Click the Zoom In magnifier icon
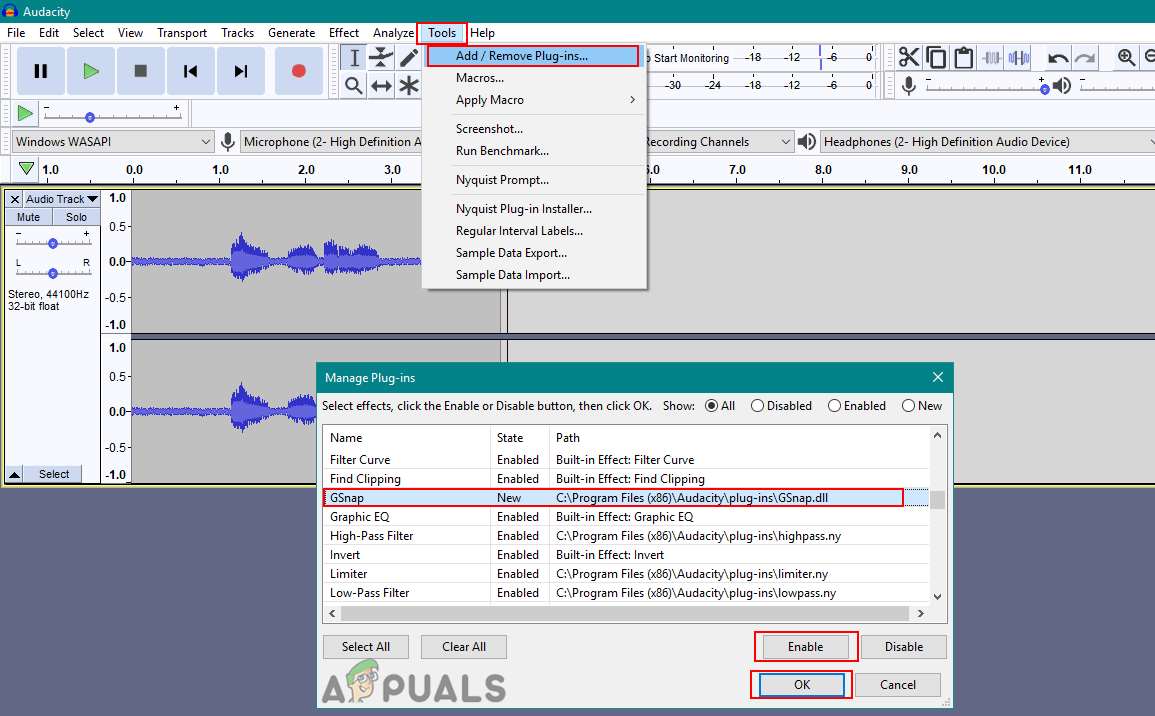This screenshot has width=1155, height=716. [1126, 57]
